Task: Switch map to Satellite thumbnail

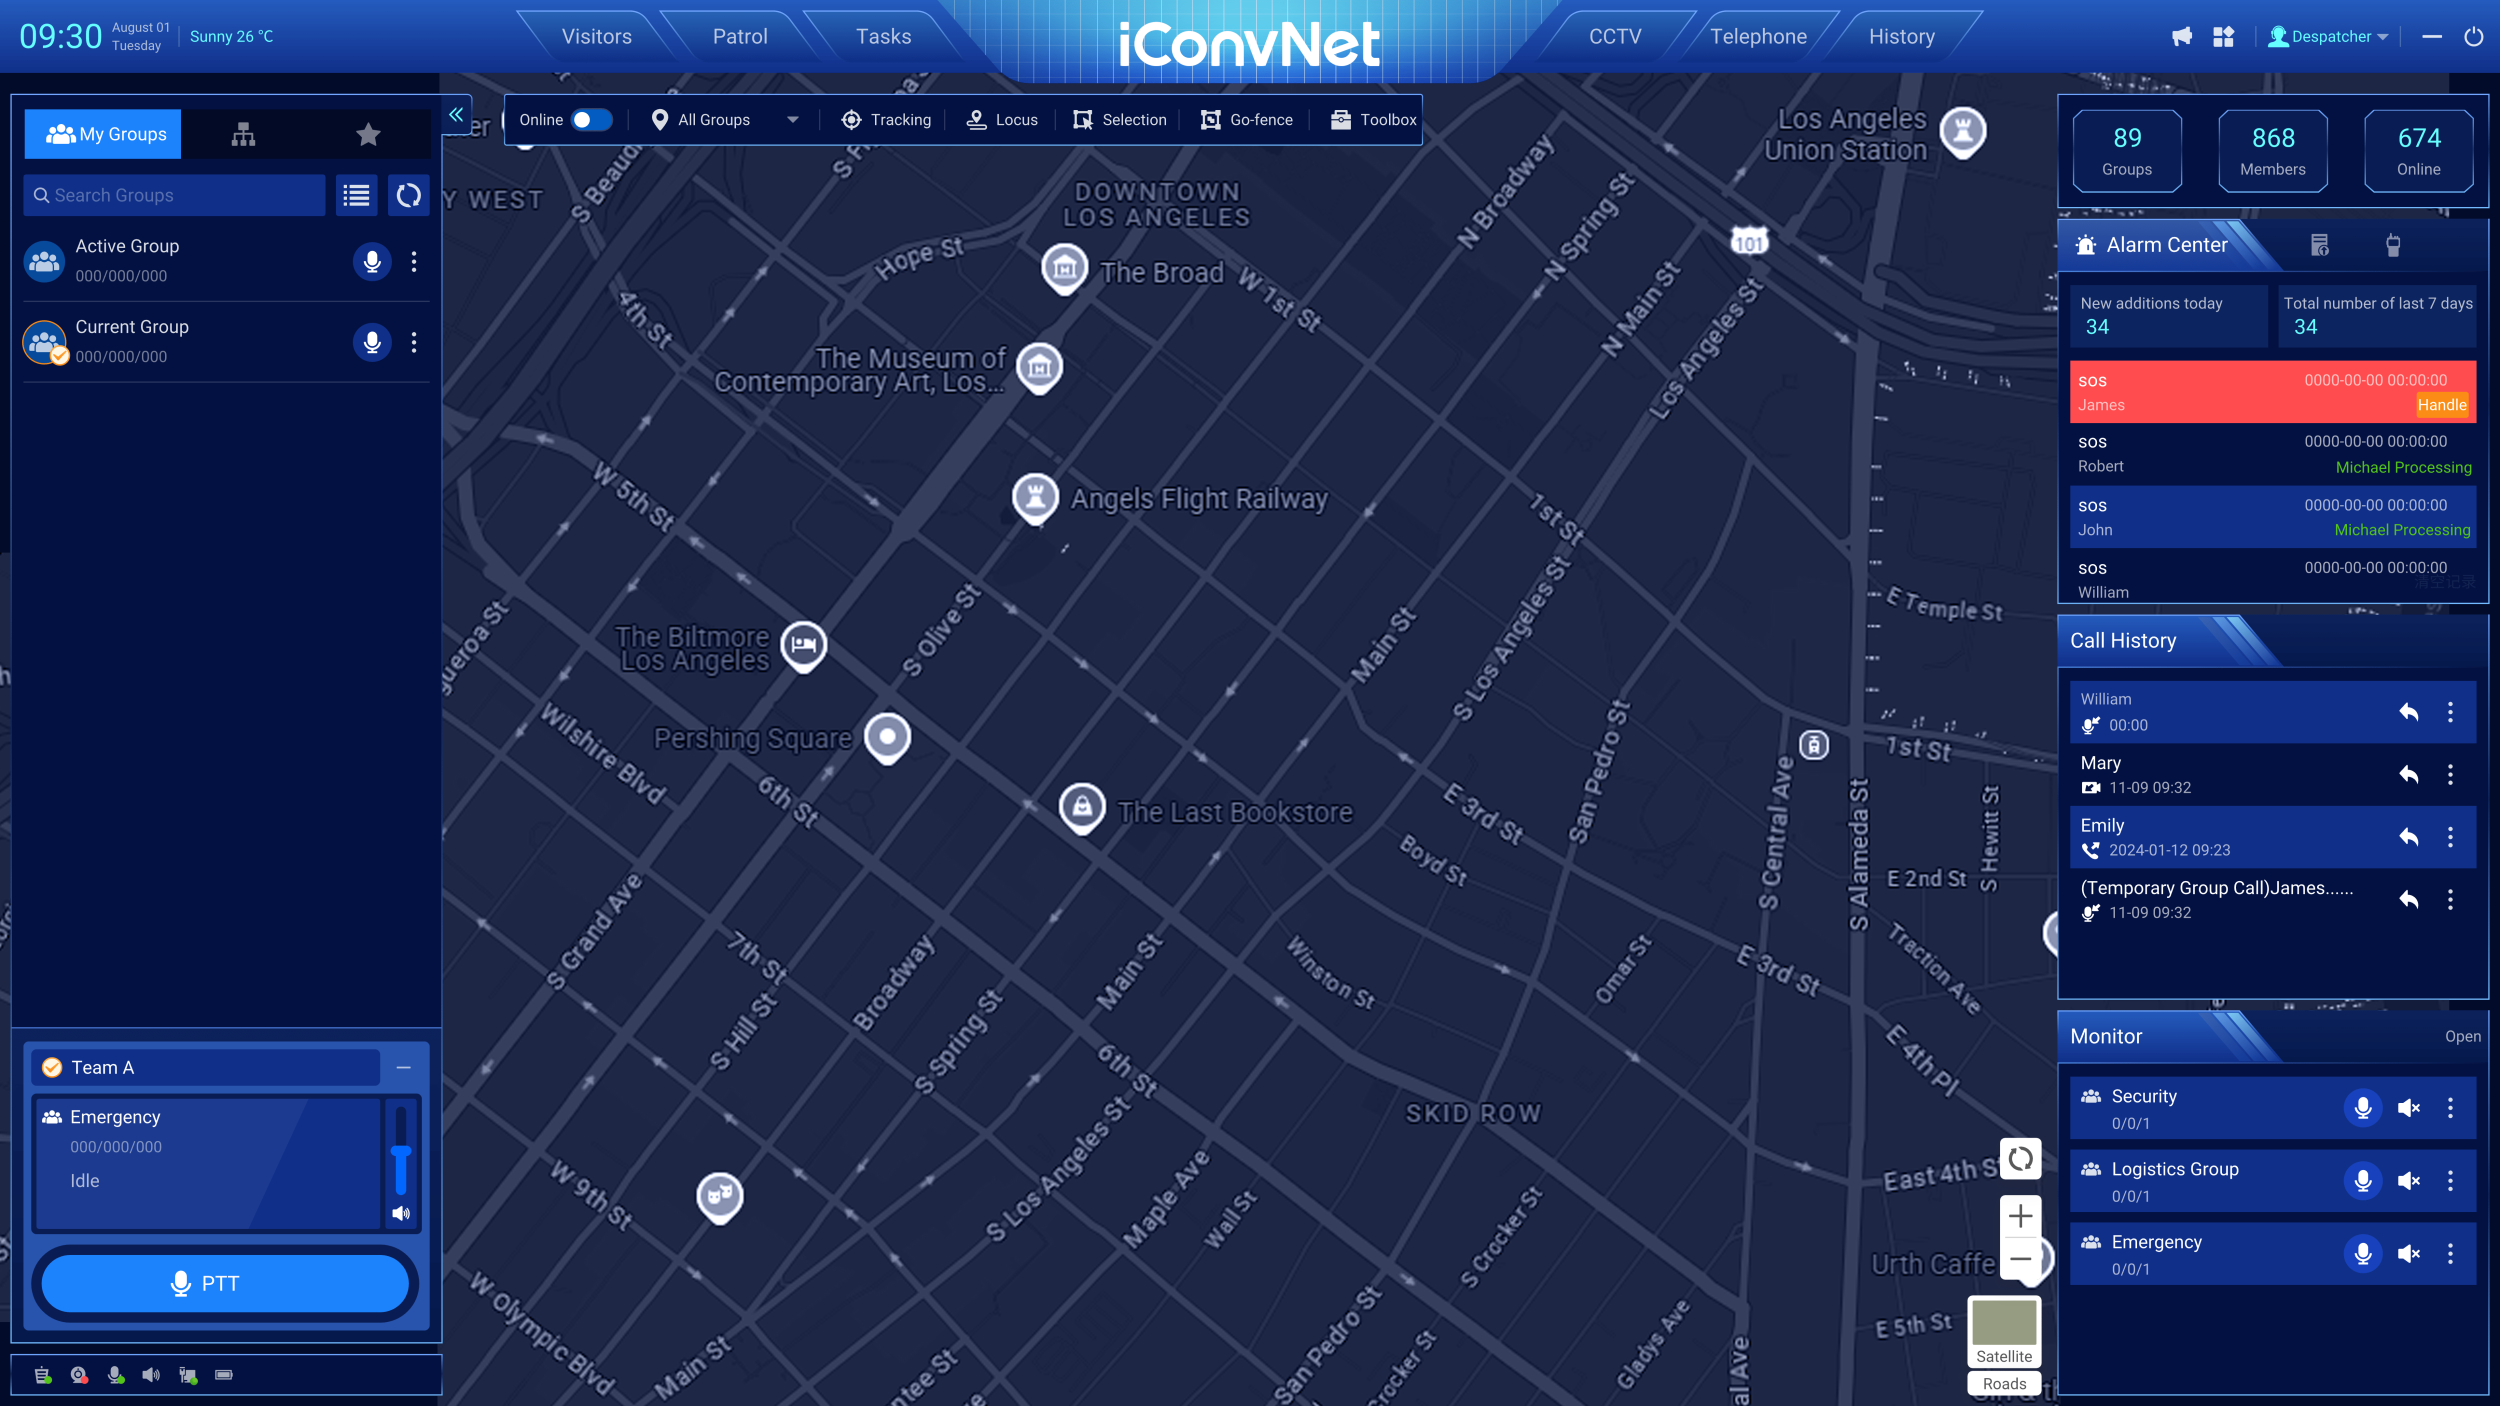Action: (x=2004, y=1332)
